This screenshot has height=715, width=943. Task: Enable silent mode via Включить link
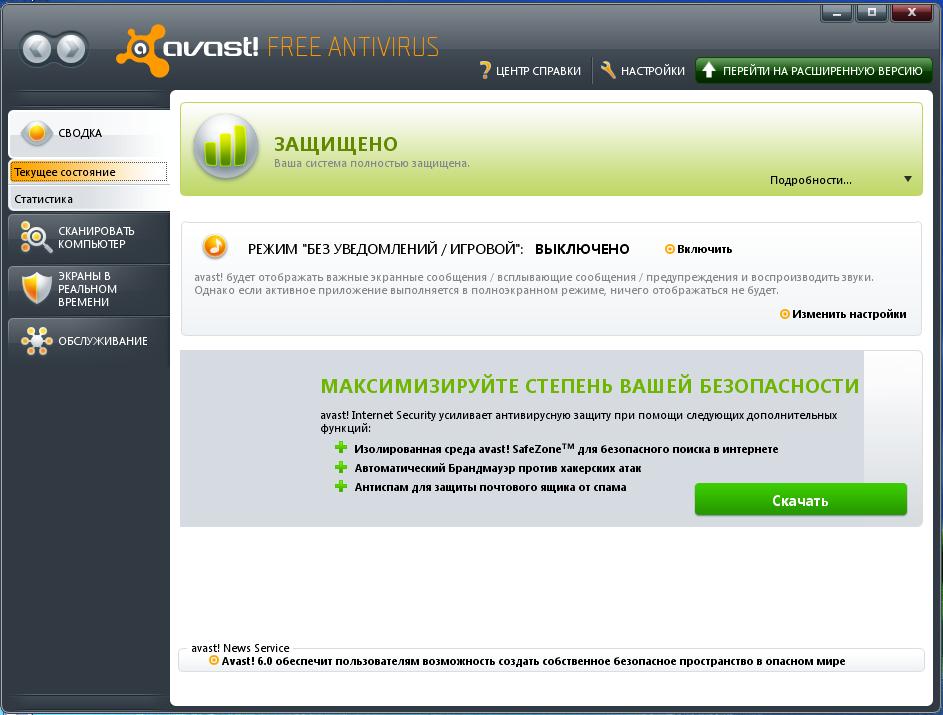(698, 249)
